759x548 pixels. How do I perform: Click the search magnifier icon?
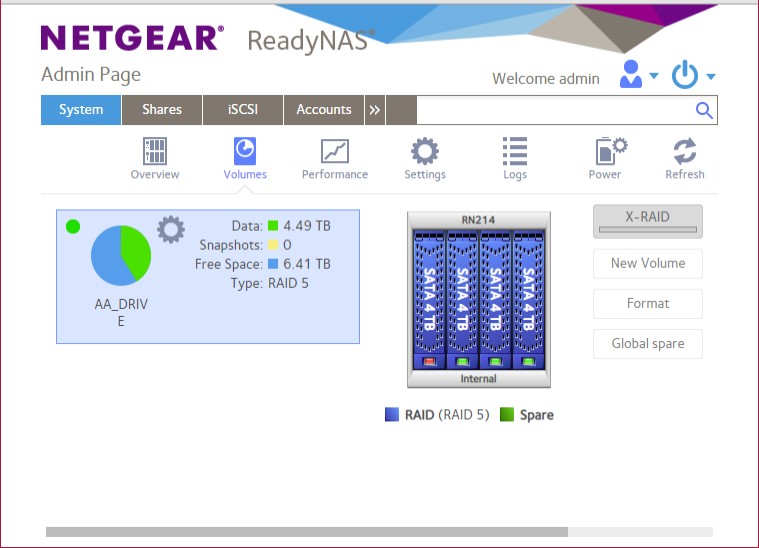click(x=704, y=110)
